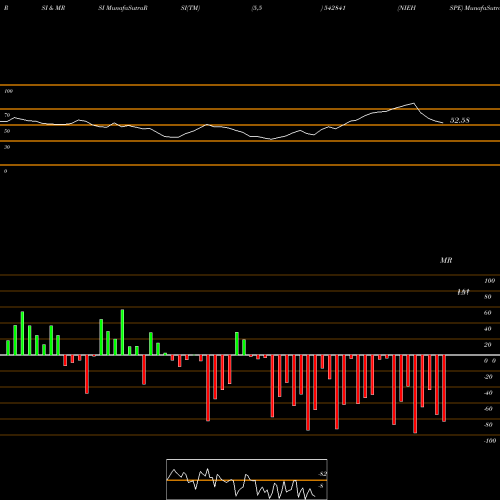
Task: Click the bar chart axis label 40
Action: (x=488, y=329)
